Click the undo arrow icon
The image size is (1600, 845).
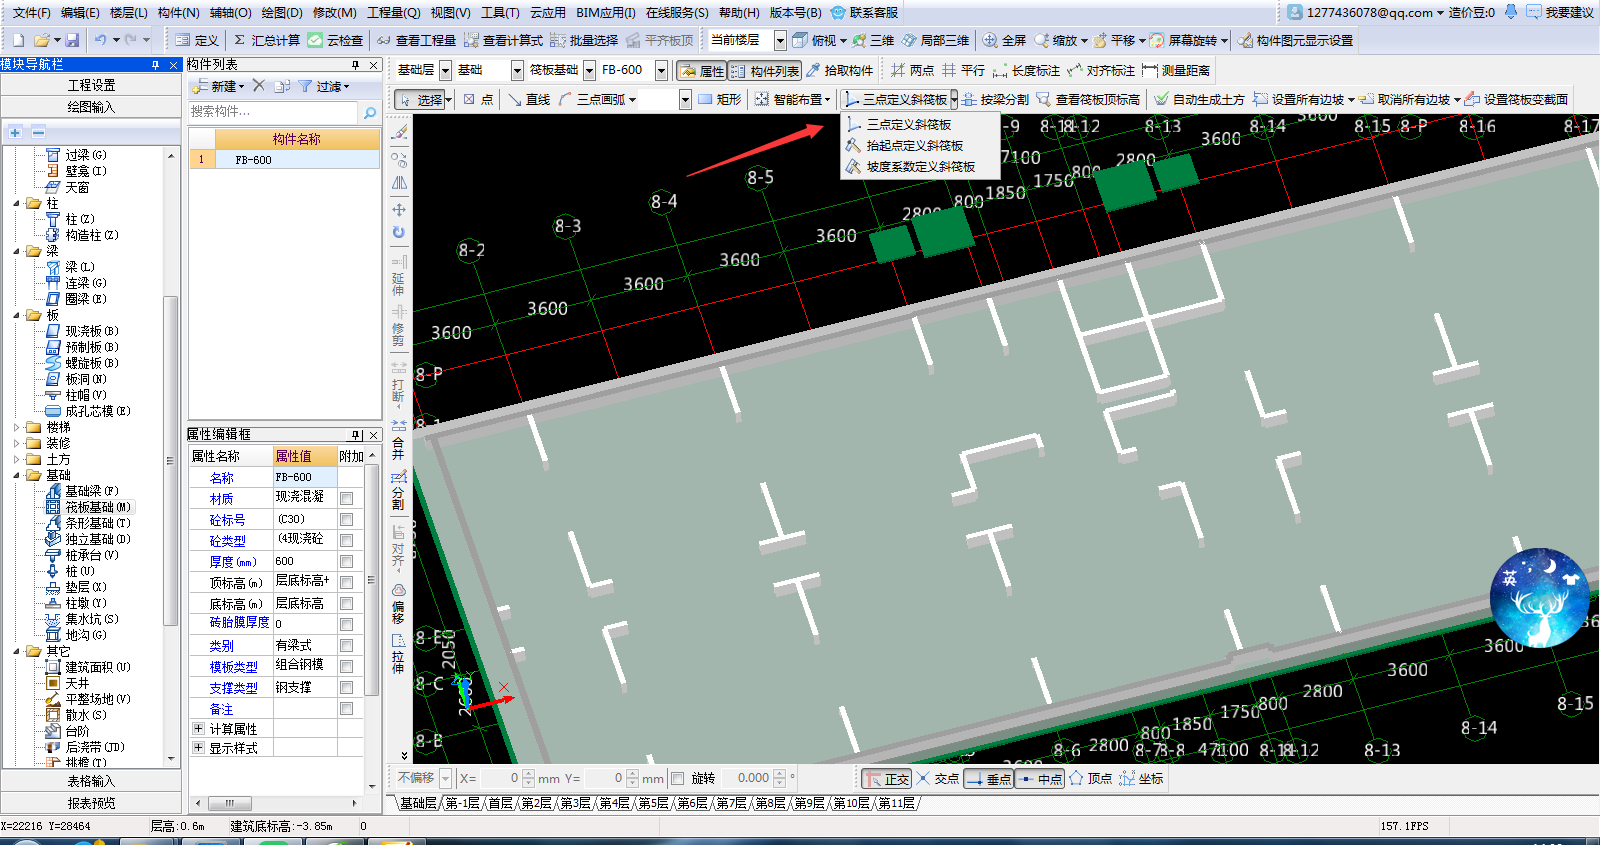(x=101, y=40)
